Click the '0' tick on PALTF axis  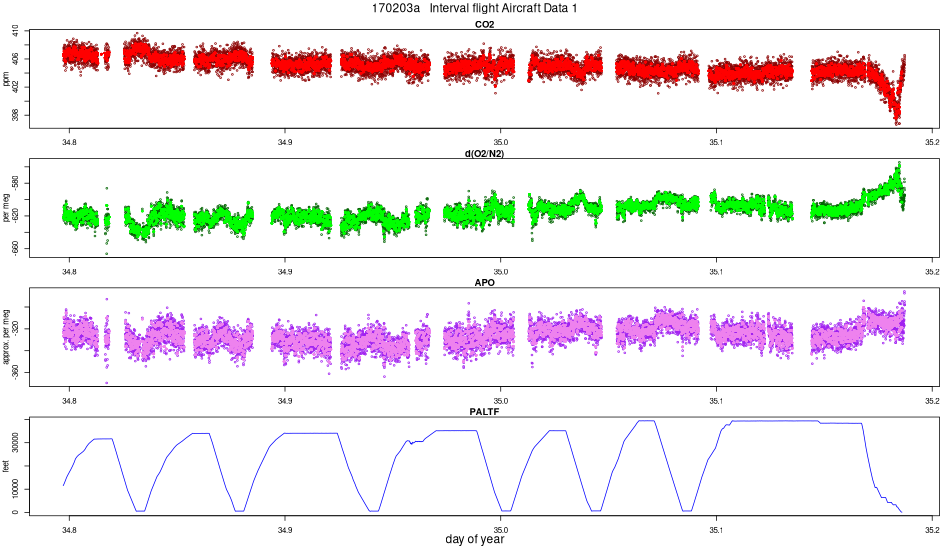click(15, 512)
